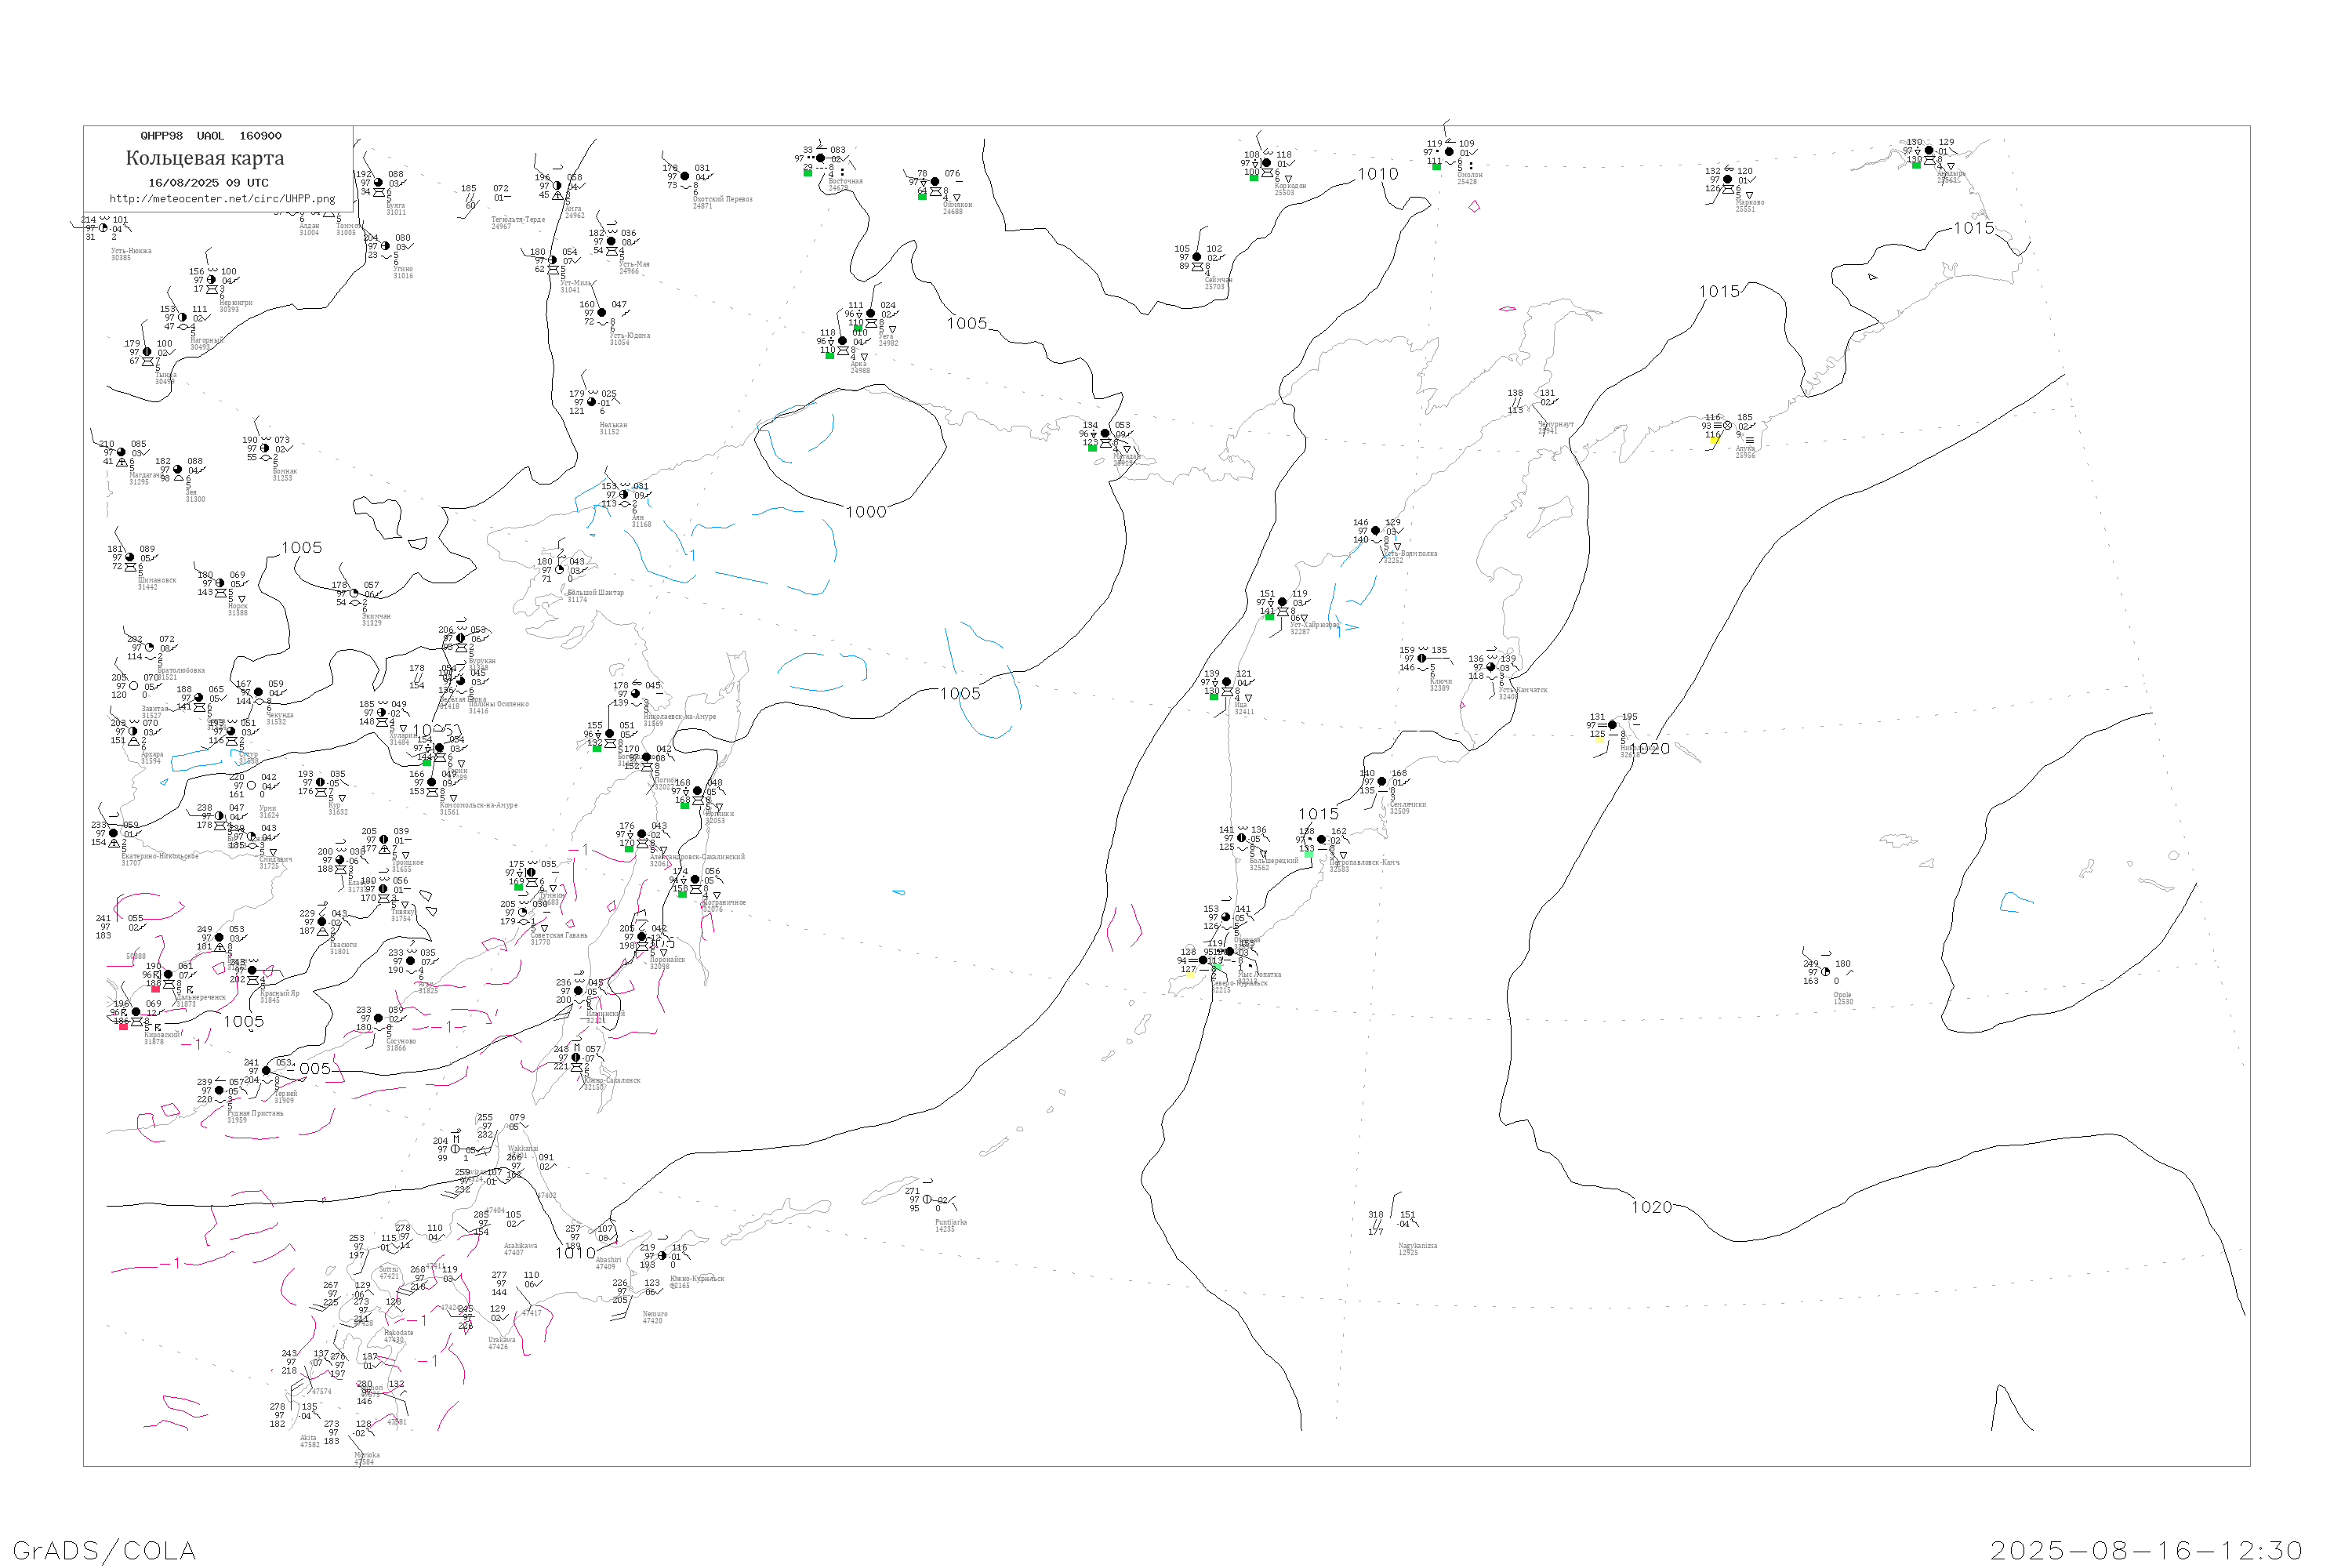Viewport: 2352px width, 1568px height.
Task: Click the Nagykanizsa 12925 station label
Action: coord(1417,1248)
